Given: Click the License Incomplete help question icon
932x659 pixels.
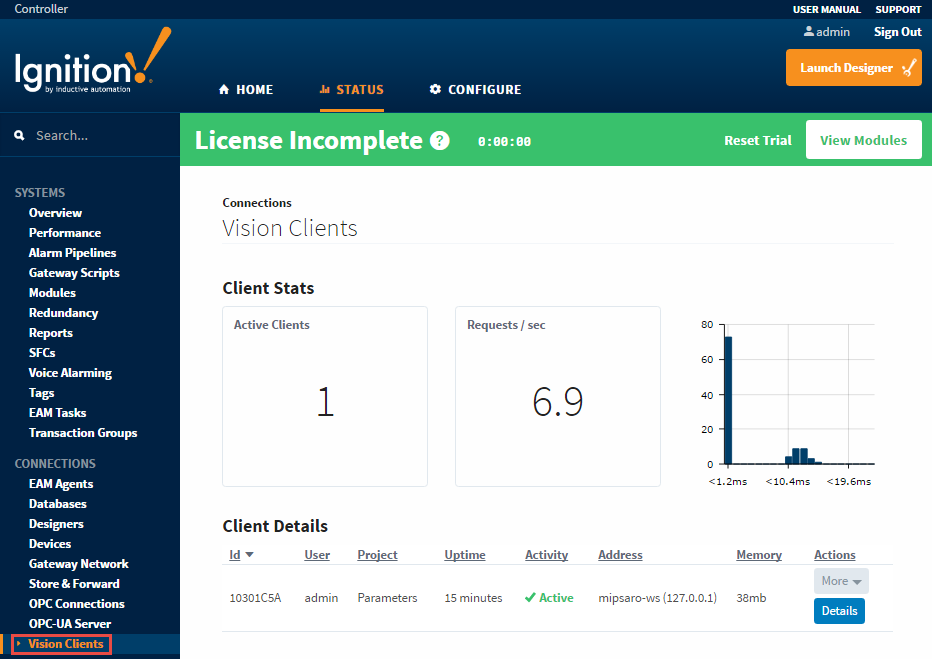Looking at the screenshot, I should pos(440,141).
